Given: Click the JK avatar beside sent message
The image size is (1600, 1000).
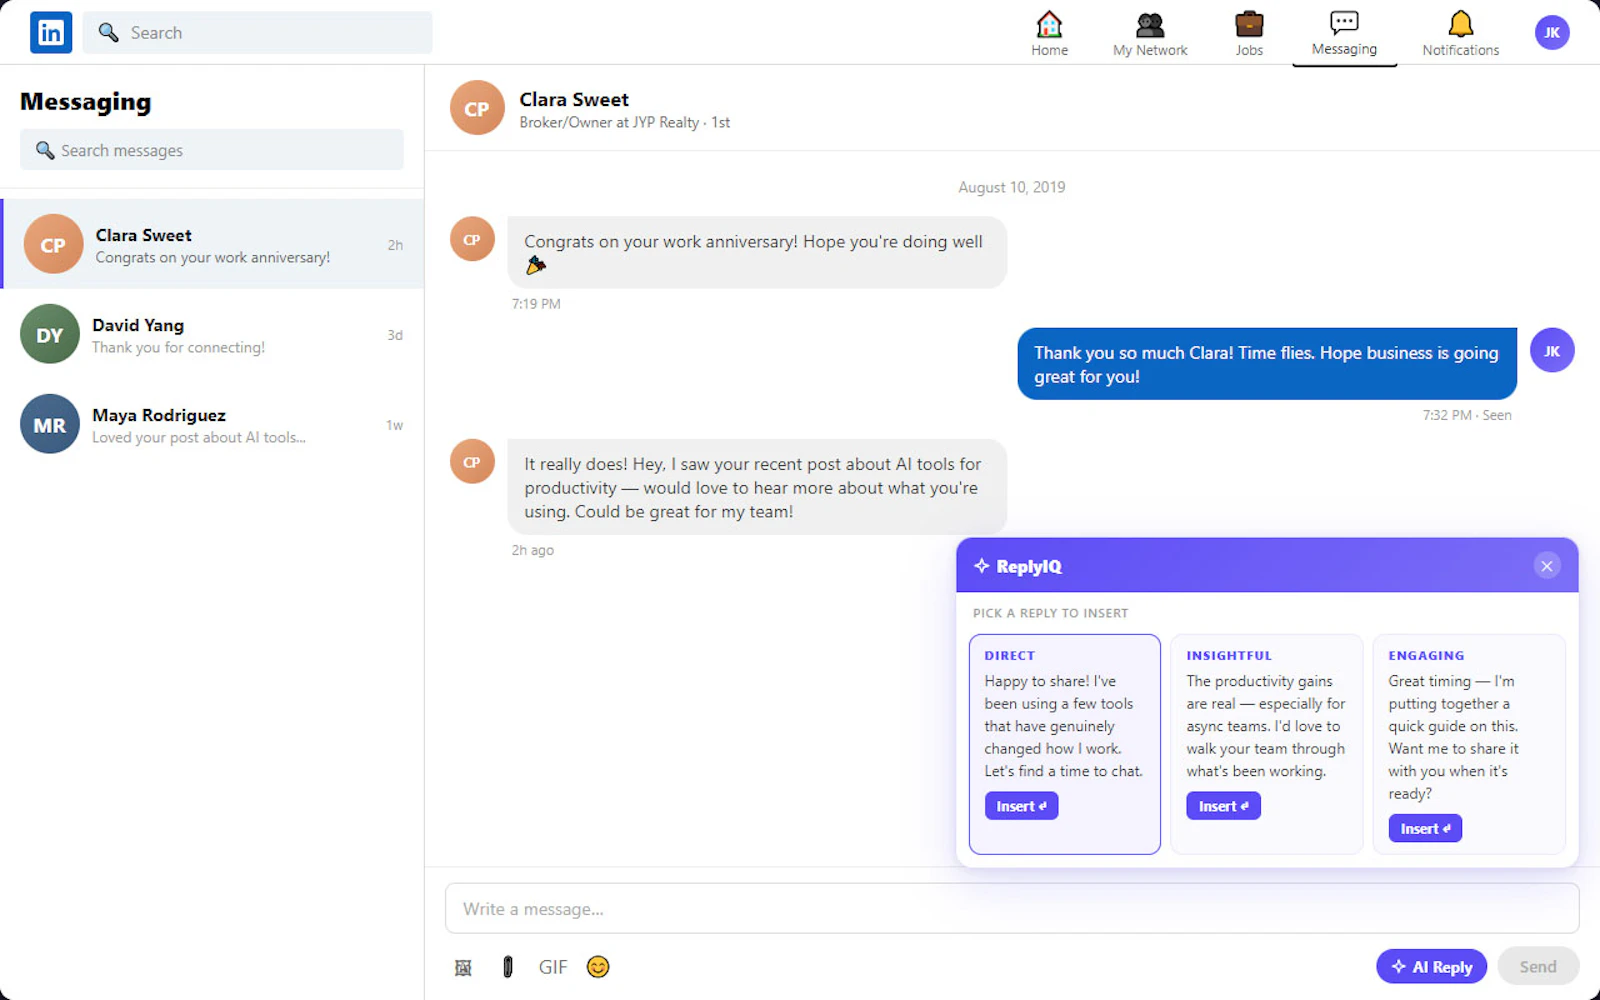Looking at the screenshot, I should [x=1552, y=350].
